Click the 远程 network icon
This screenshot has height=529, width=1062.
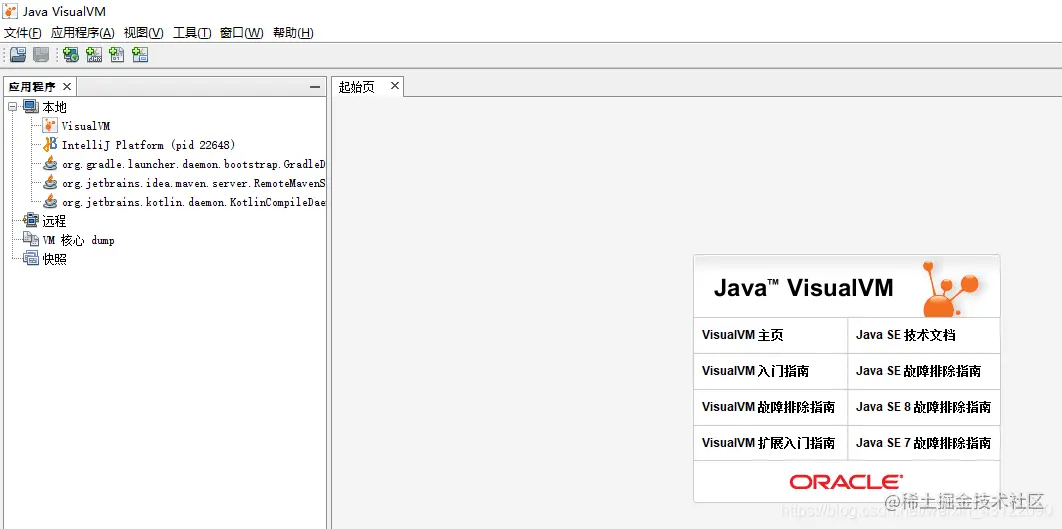[31, 220]
